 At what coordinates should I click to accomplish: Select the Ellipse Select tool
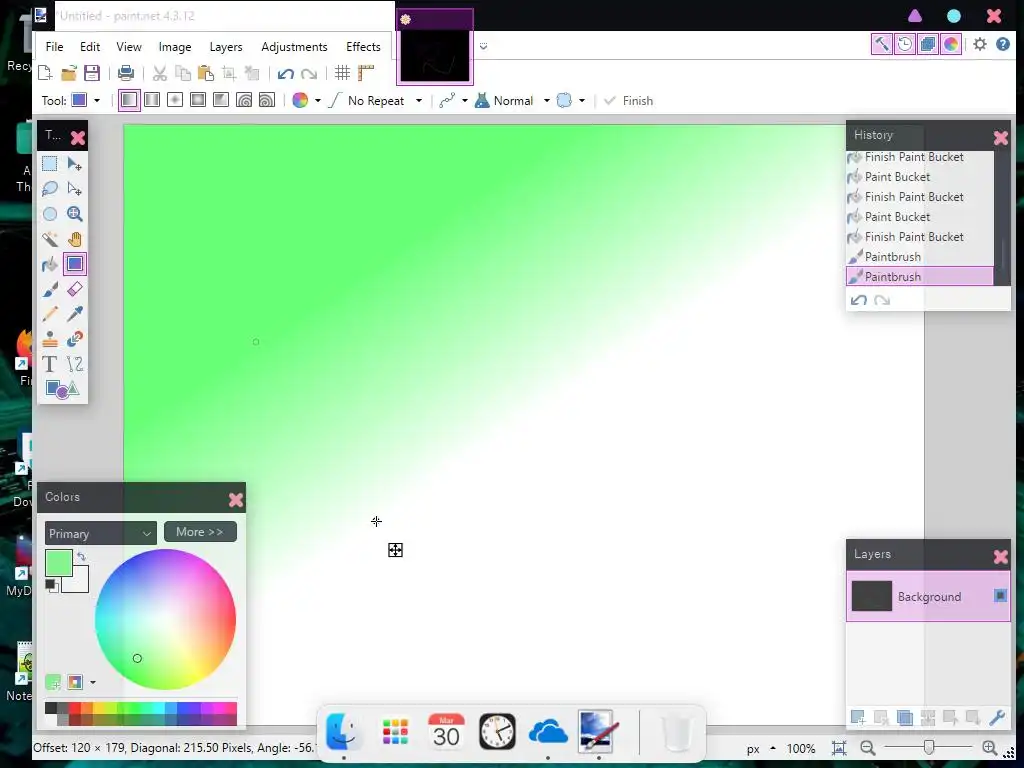pos(50,214)
